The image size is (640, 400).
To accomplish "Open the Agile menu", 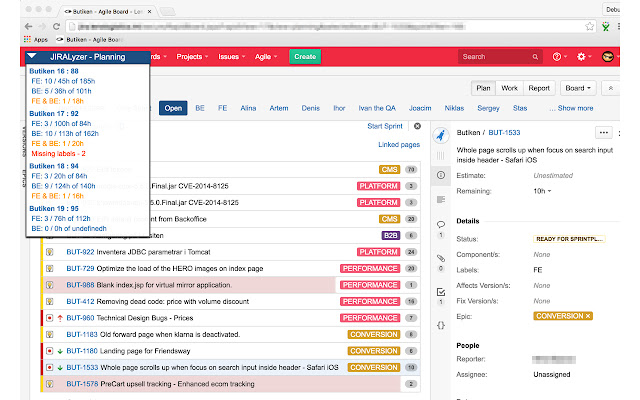I will point(266,57).
